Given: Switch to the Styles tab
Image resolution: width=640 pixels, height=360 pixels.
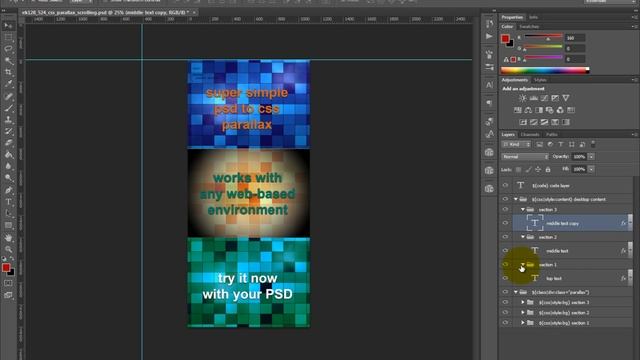Looking at the screenshot, I should pos(540,80).
